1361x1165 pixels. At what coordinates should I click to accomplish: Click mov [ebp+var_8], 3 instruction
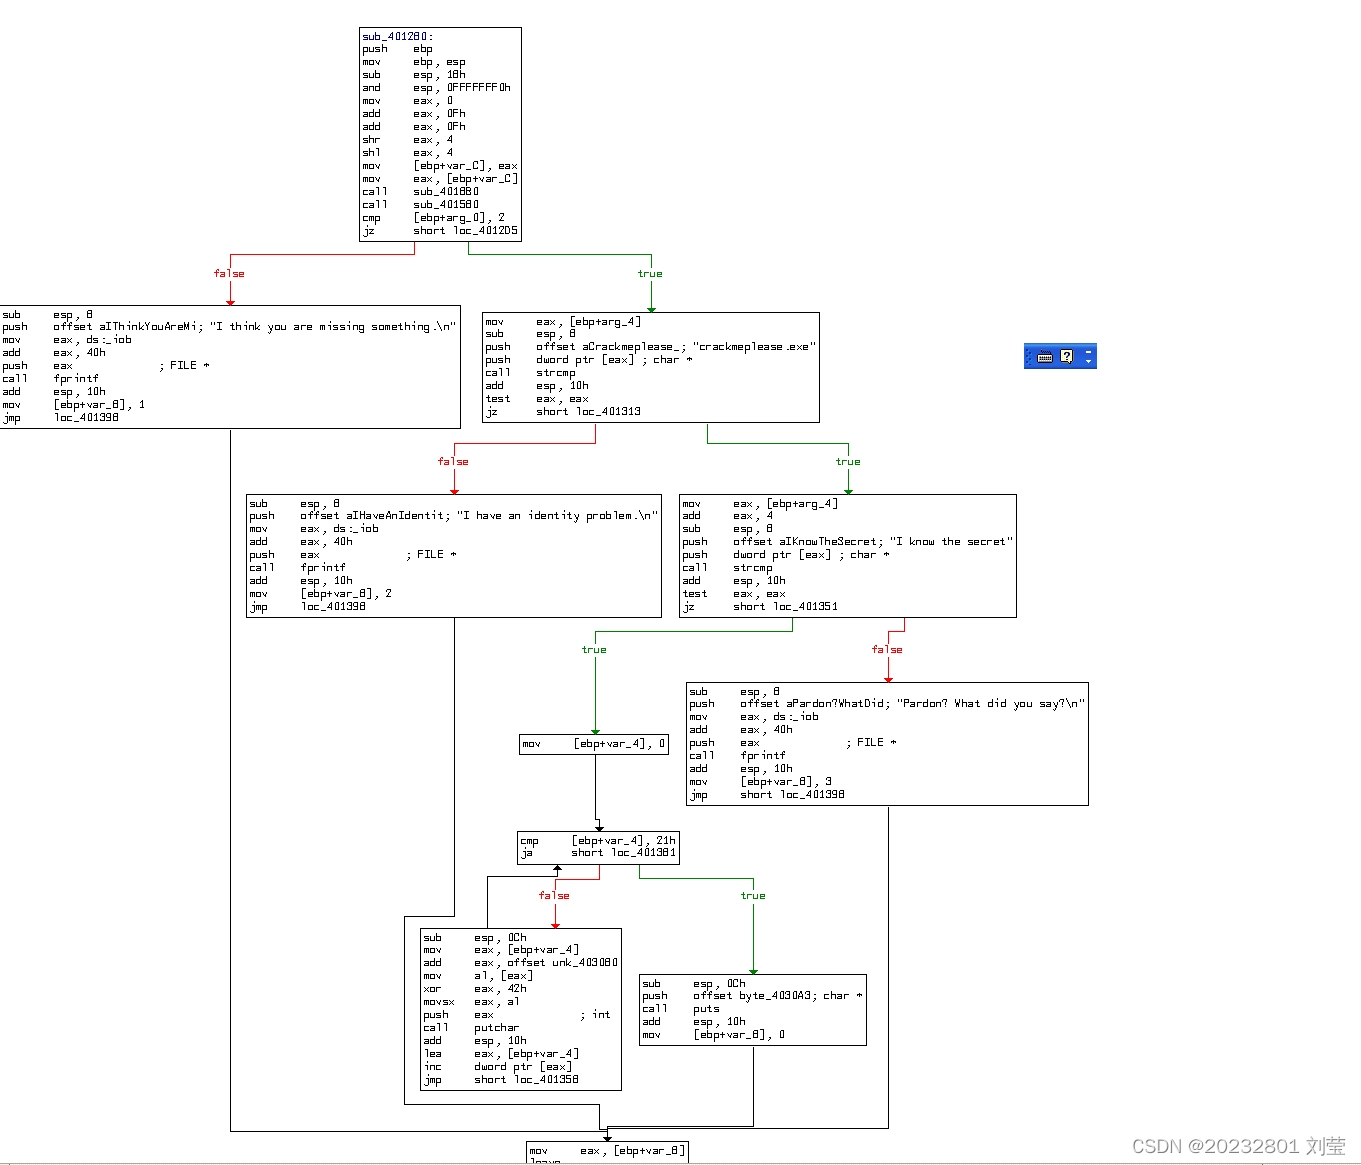pyautogui.click(x=761, y=781)
